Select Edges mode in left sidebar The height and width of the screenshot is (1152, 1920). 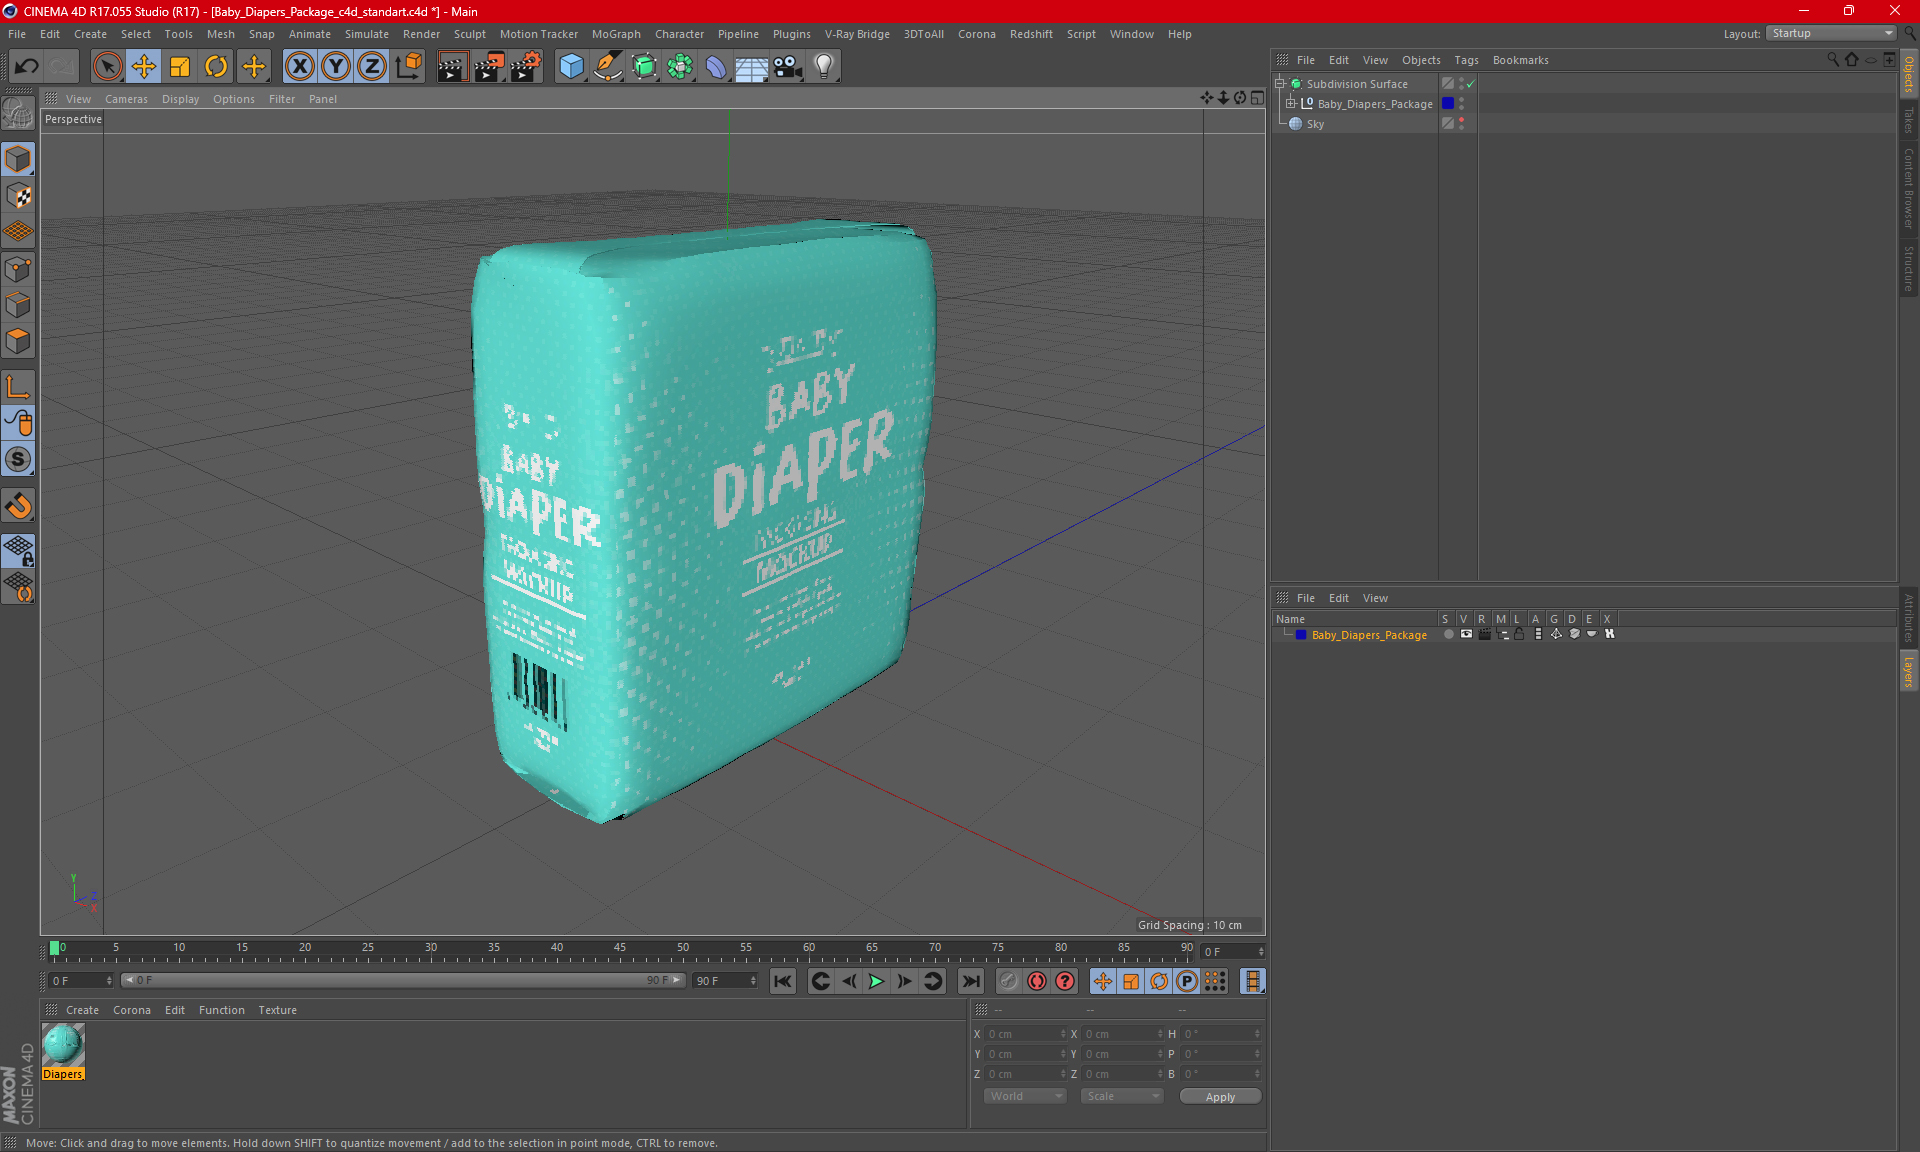click(18, 305)
